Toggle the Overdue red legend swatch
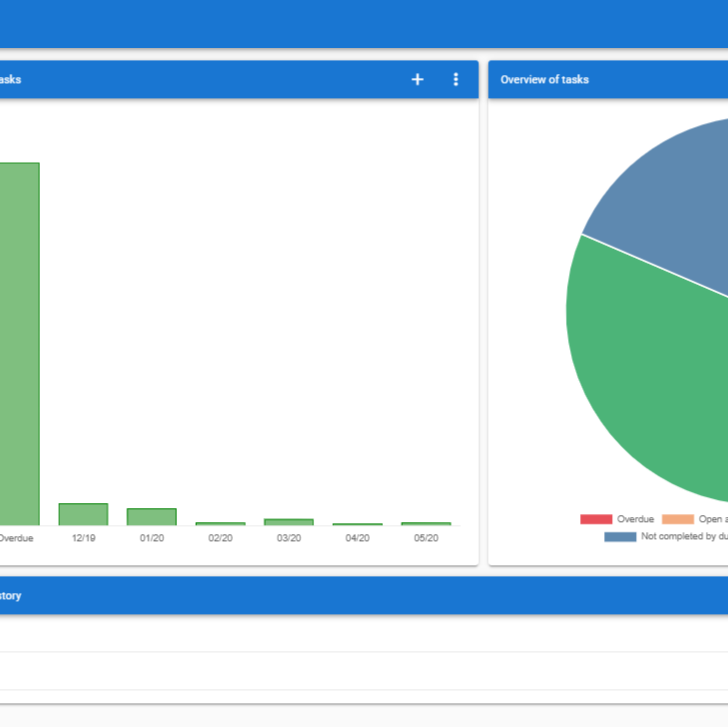The width and height of the screenshot is (728, 727). point(596,519)
